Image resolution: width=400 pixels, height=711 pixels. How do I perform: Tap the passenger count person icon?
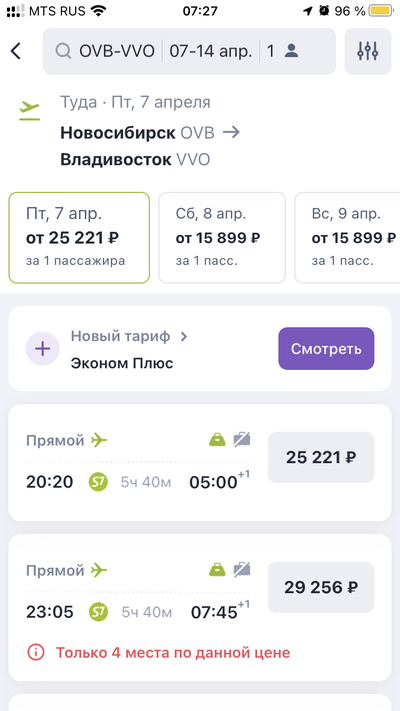(291, 51)
